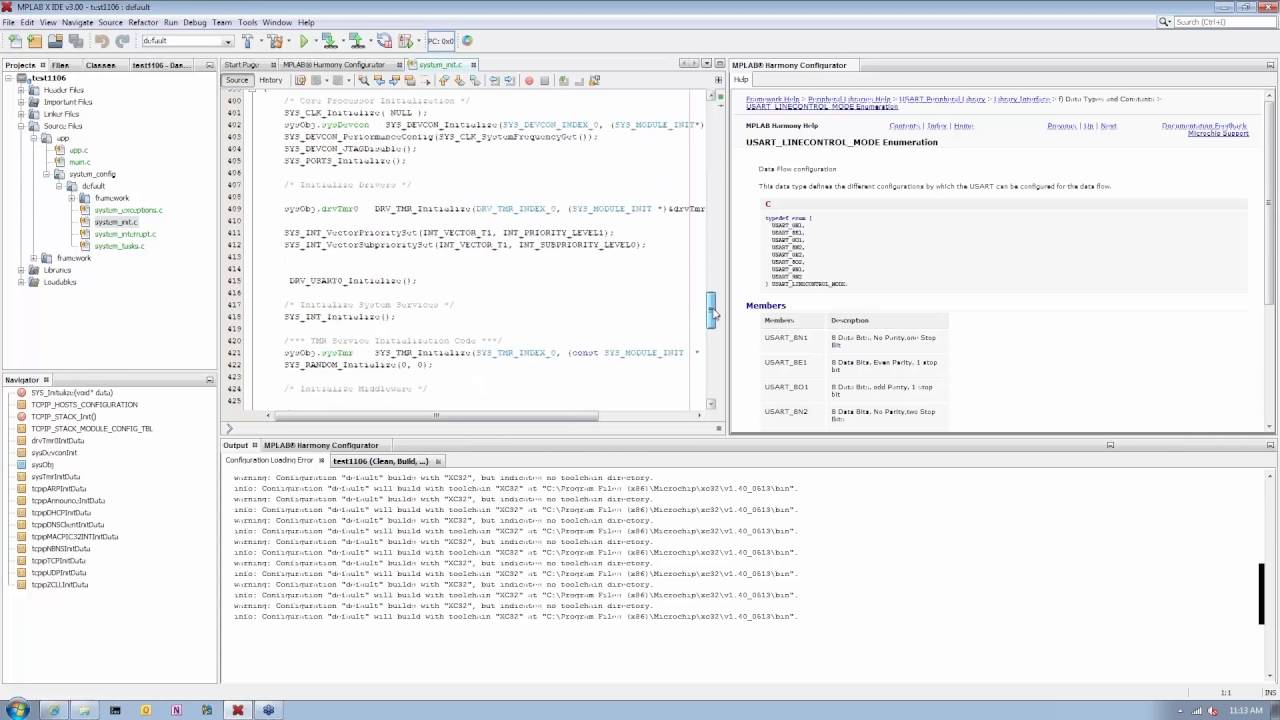Viewport: 1280px width, 720px height.
Task: Follow USART Peripheral Library breadcrumb link
Action: 942,99
